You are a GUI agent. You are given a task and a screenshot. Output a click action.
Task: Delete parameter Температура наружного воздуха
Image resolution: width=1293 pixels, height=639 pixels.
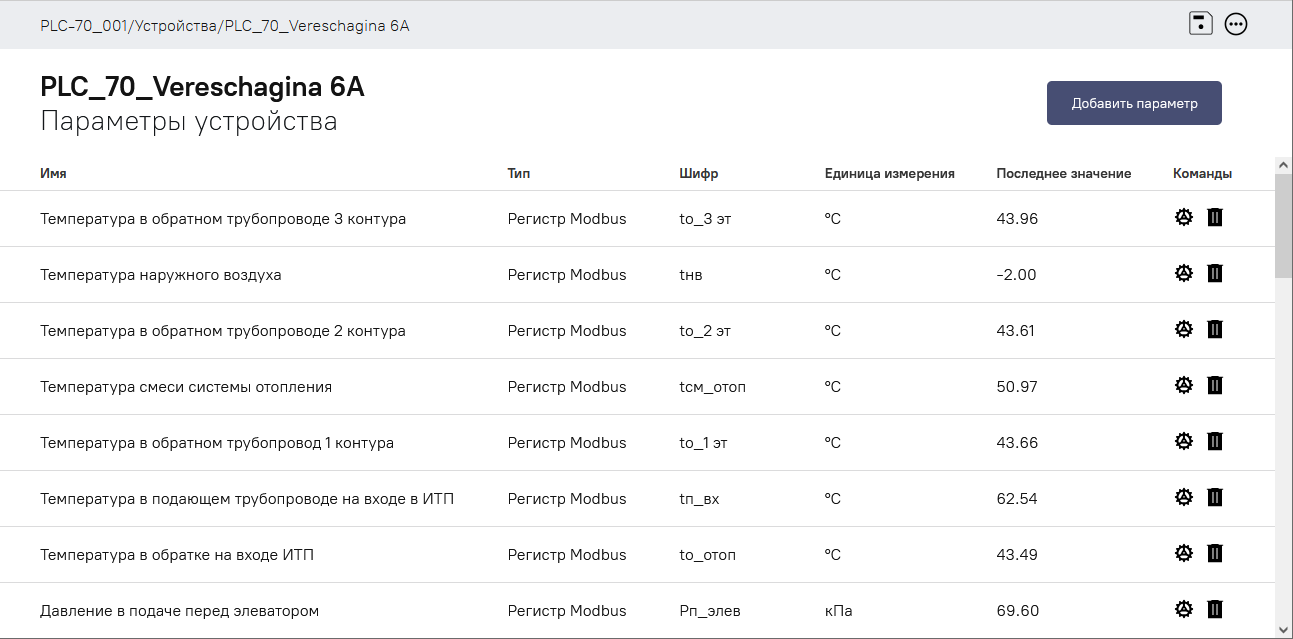click(x=1215, y=273)
